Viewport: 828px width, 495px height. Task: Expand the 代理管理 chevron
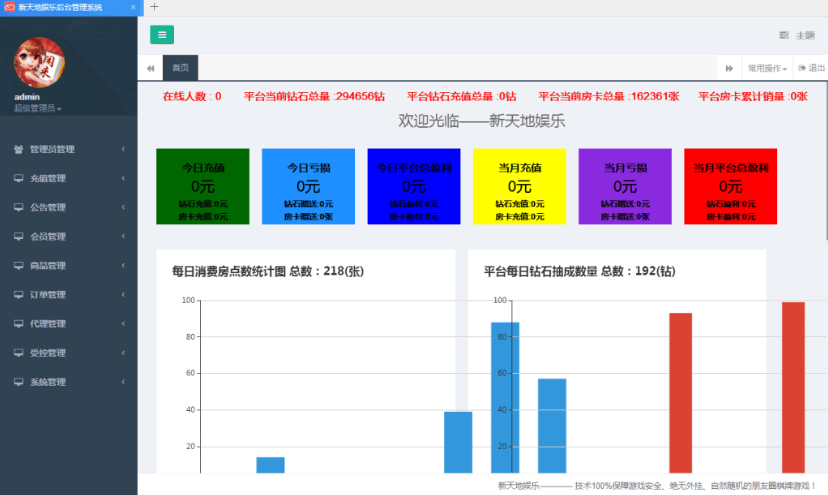123,324
